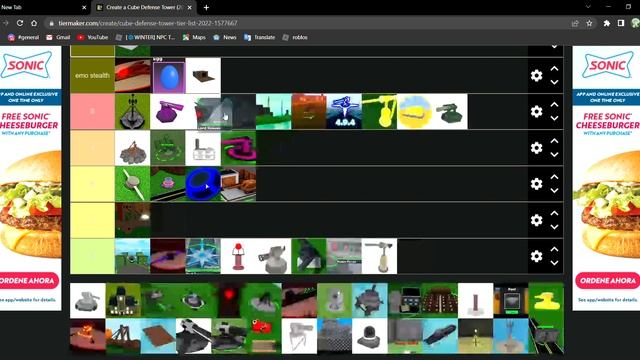This screenshot has height=360, width=640.
Task: Move the emo stealth tier up
Action: tap(554, 69)
